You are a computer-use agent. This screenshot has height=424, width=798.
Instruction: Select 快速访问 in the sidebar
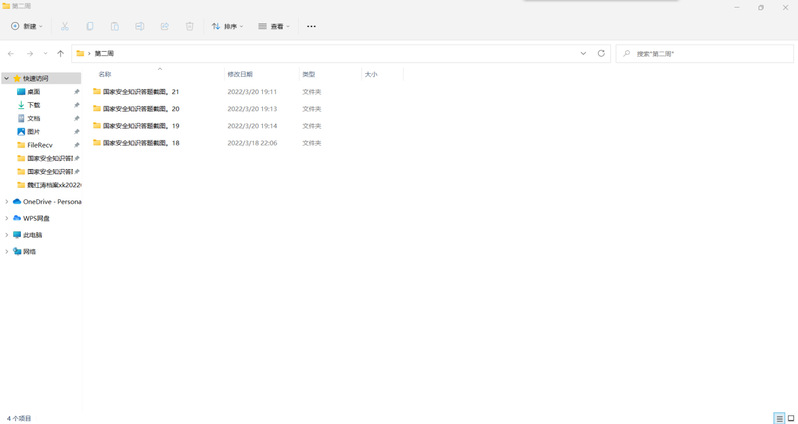[x=36, y=78]
